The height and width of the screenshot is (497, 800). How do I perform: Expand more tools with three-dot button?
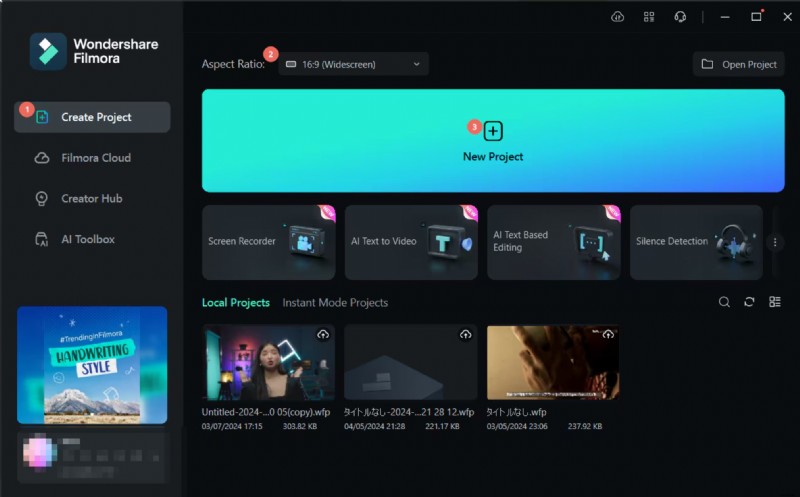[x=775, y=242]
